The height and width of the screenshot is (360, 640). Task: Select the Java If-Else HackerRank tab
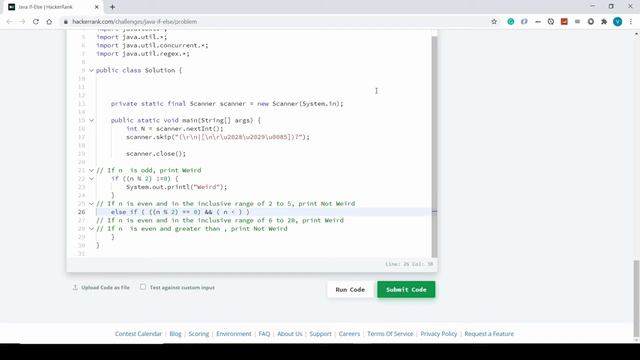53,7
